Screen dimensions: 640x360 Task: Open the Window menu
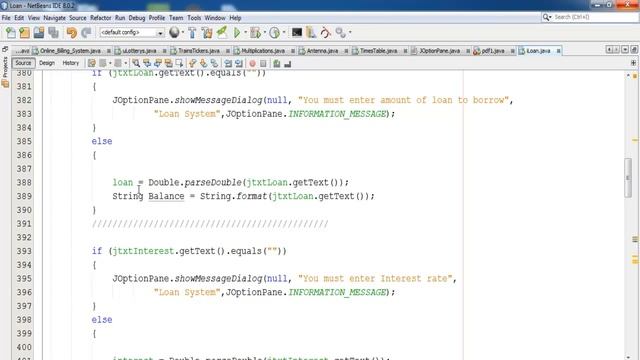[x=215, y=18]
